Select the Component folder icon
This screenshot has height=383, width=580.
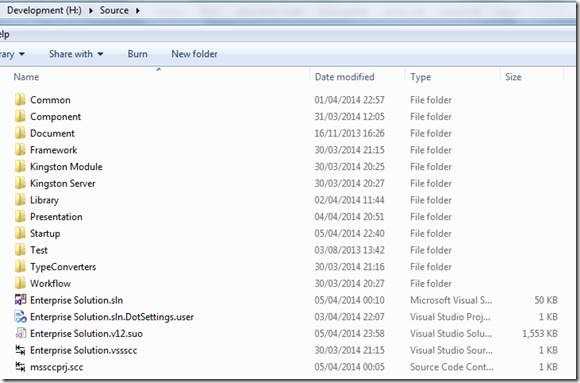click(20, 116)
